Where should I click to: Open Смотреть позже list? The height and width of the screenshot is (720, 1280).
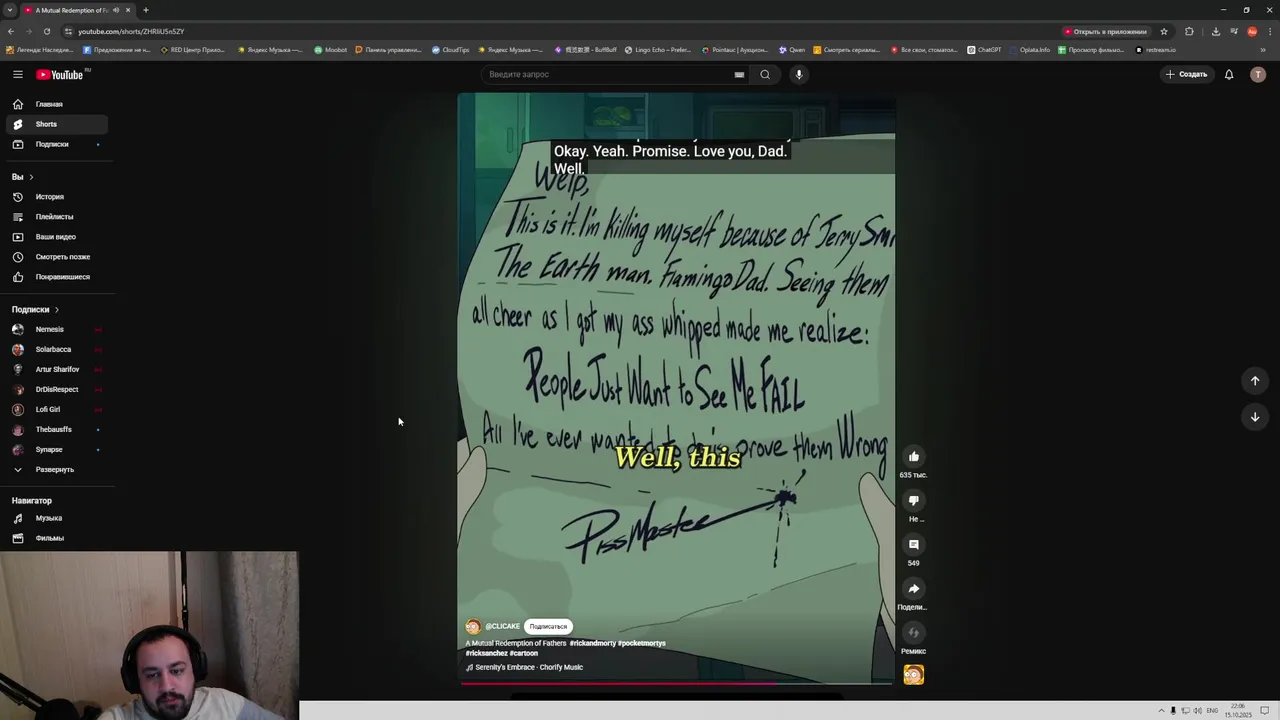tap(56, 257)
